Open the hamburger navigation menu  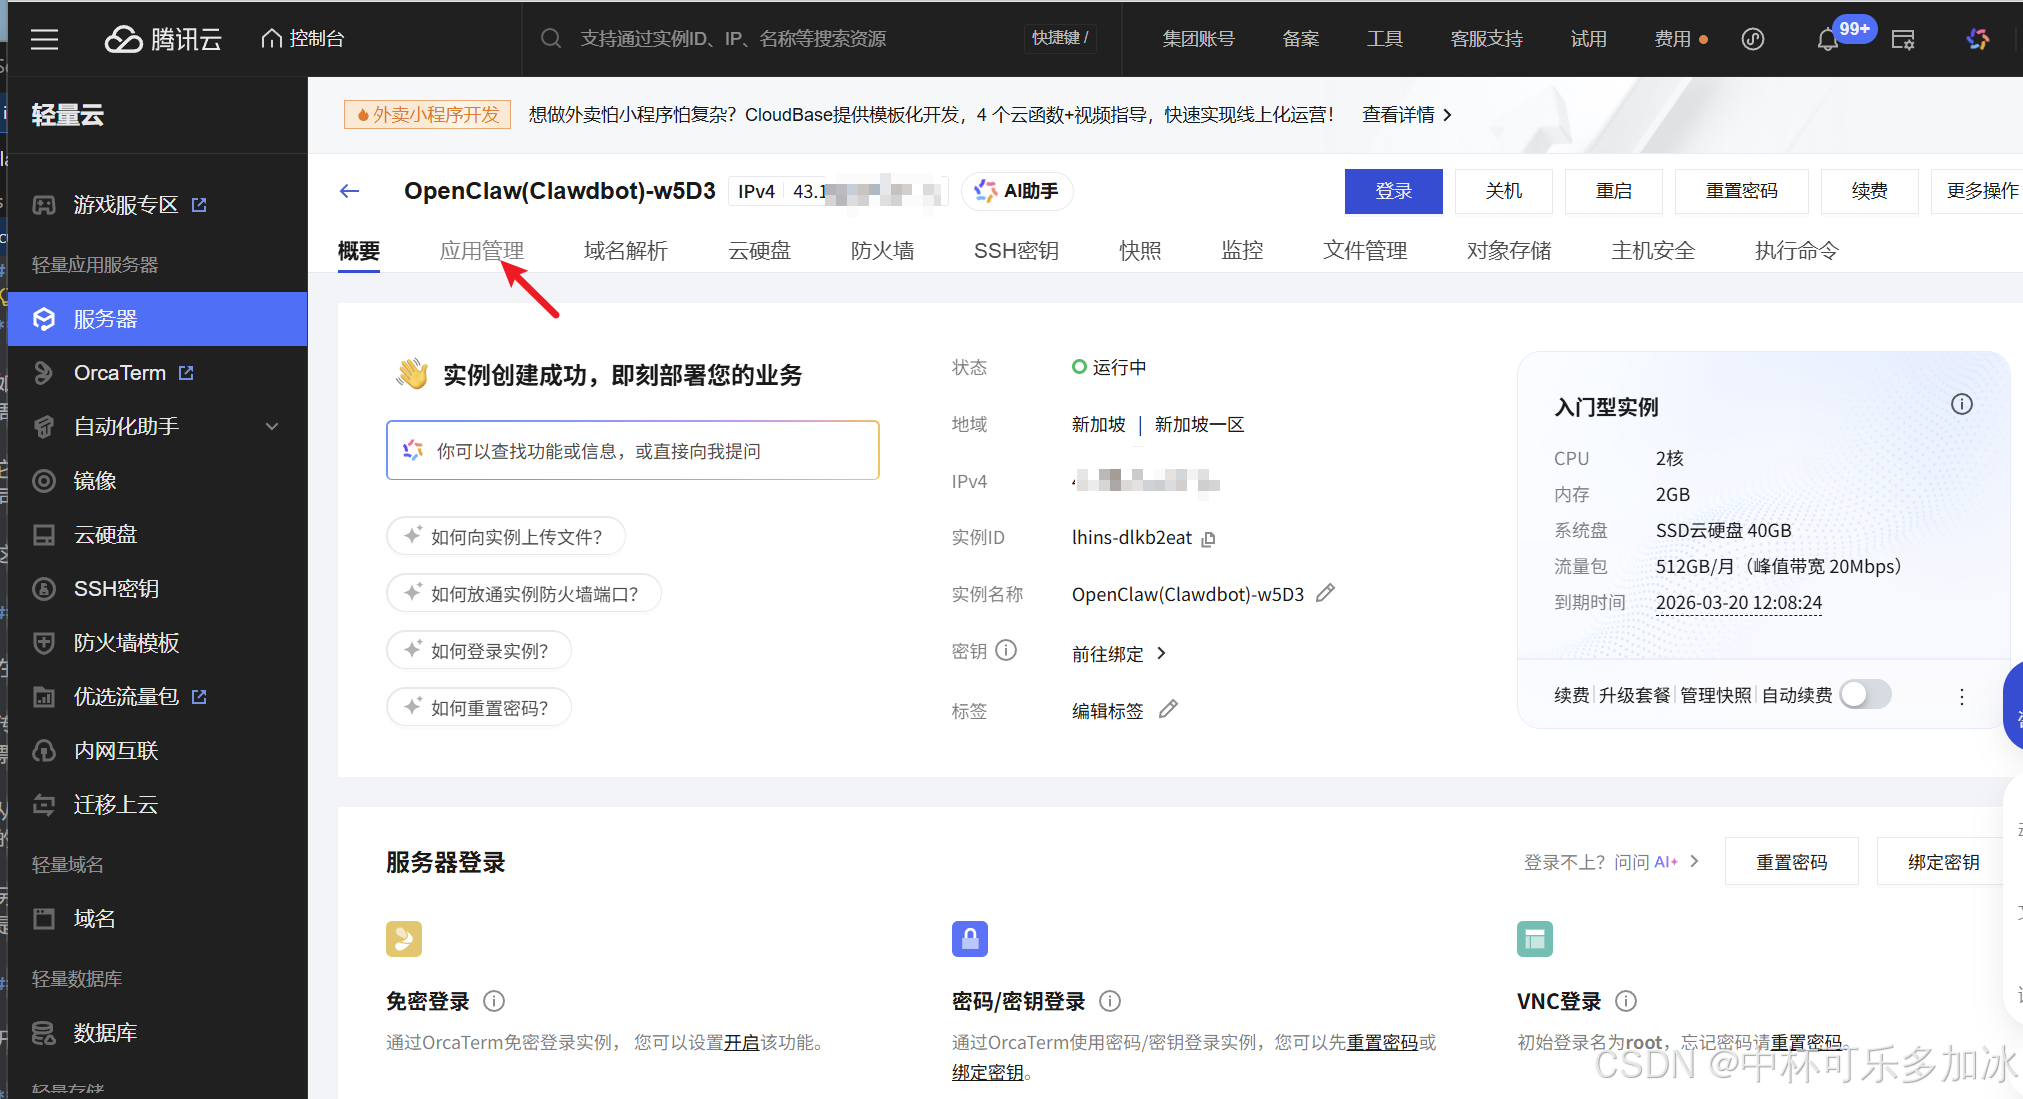click(44, 39)
